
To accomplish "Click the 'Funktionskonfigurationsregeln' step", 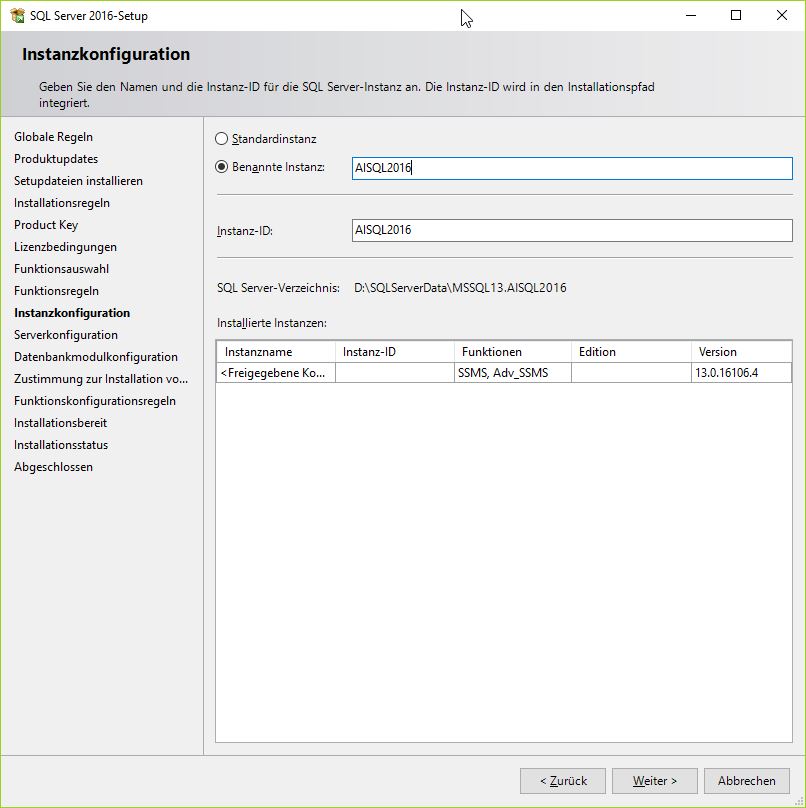I will coord(95,401).
